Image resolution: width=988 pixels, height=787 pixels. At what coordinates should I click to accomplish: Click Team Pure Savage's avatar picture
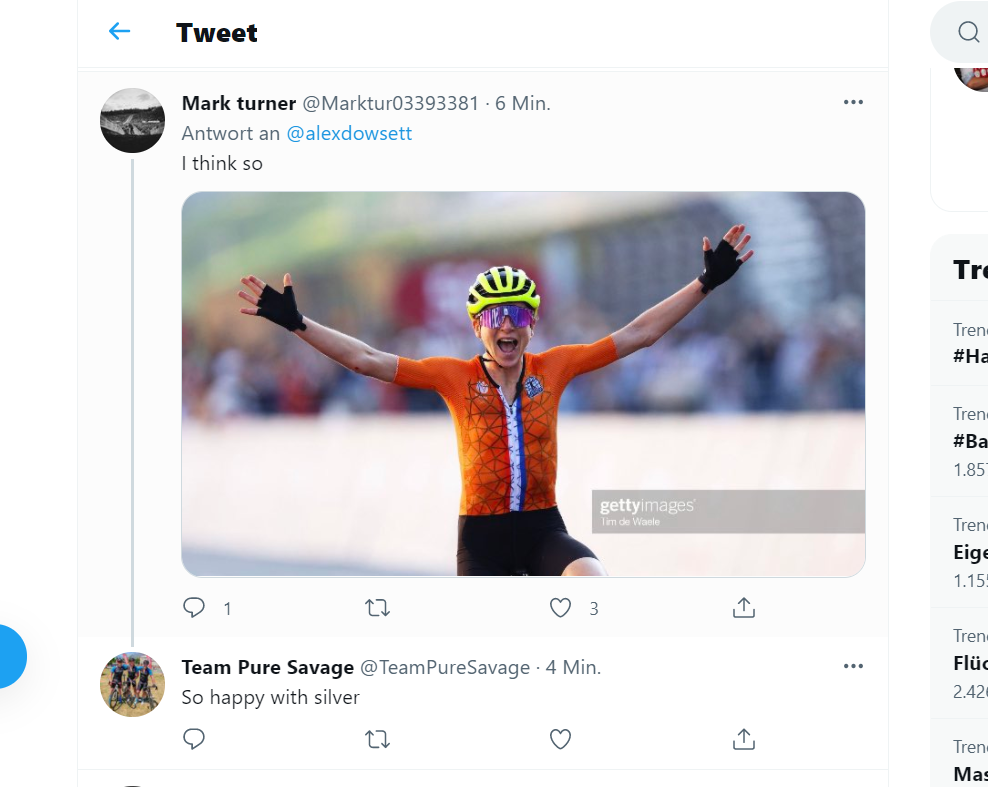(x=132, y=684)
